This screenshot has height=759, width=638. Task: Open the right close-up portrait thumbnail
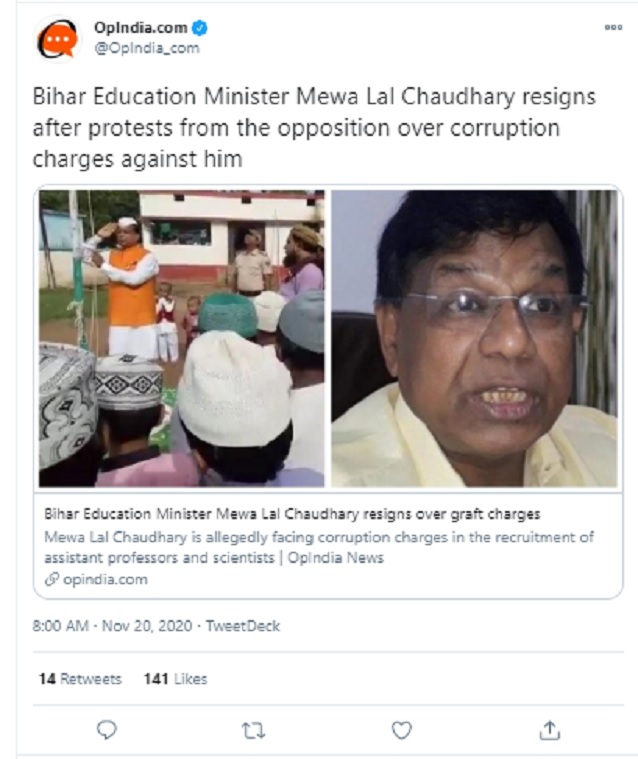point(474,338)
